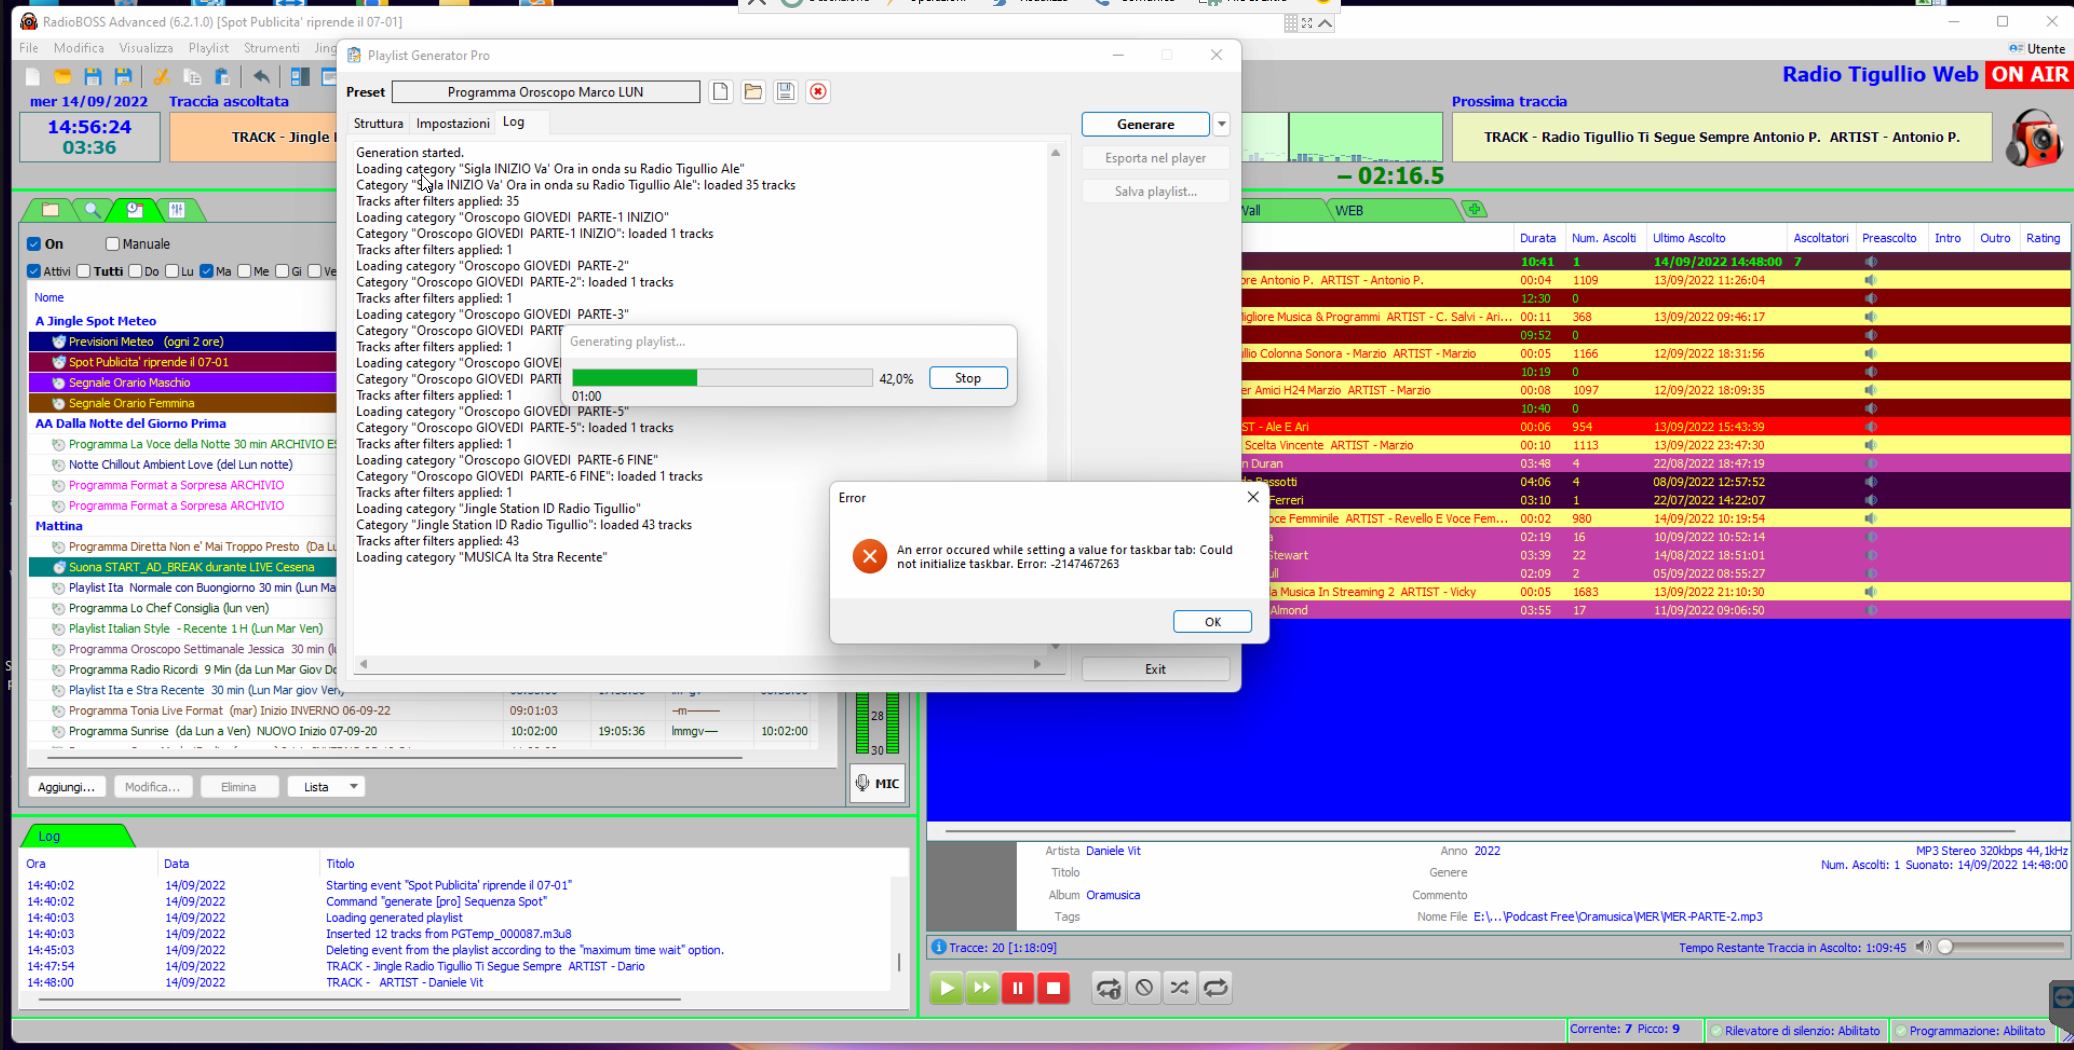This screenshot has width=2074, height=1050.
Task: New preset icon in Playlist Generator Pro
Action: 720,92
